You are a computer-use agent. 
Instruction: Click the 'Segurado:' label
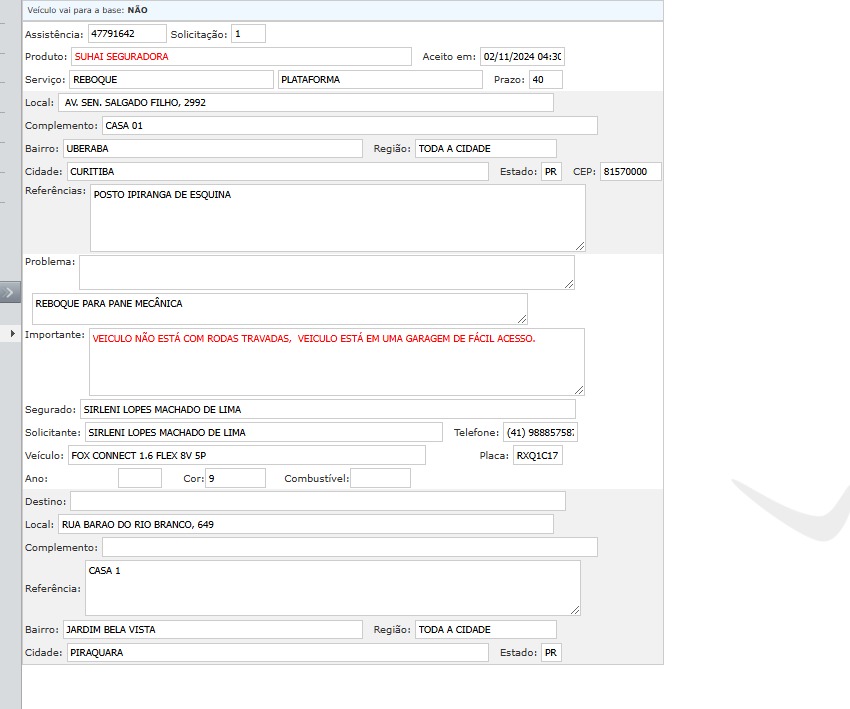coord(50,410)
